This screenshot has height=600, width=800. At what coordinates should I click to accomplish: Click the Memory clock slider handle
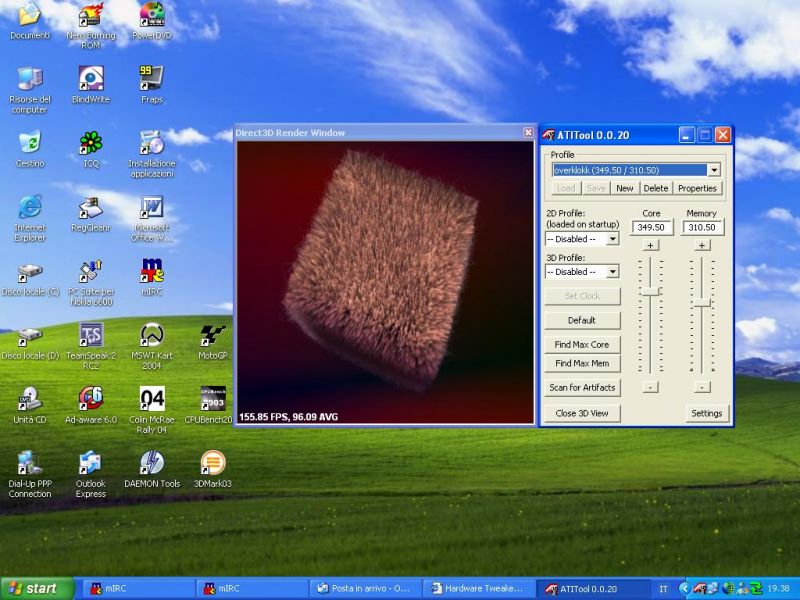point(702,303)
